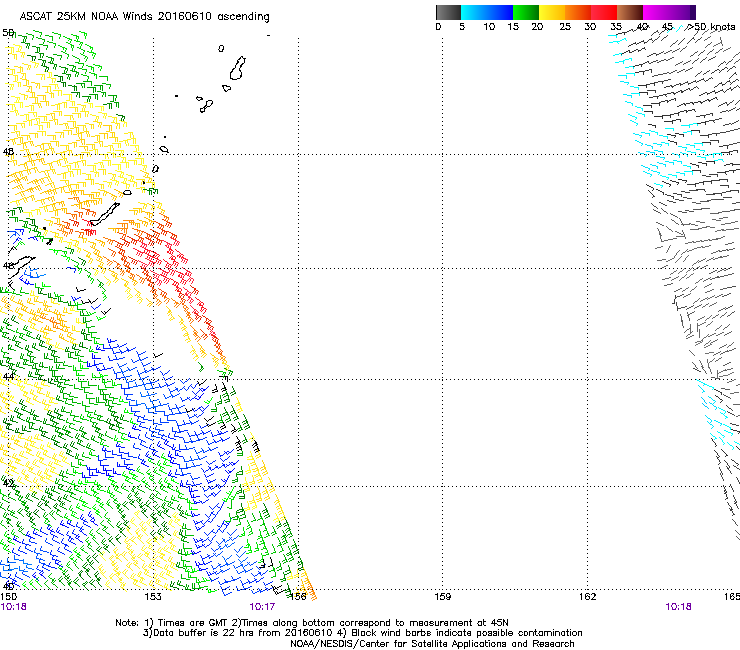
Task: Click the dark purple 45–50 knots color segment
Action: (x=682, y=12)
